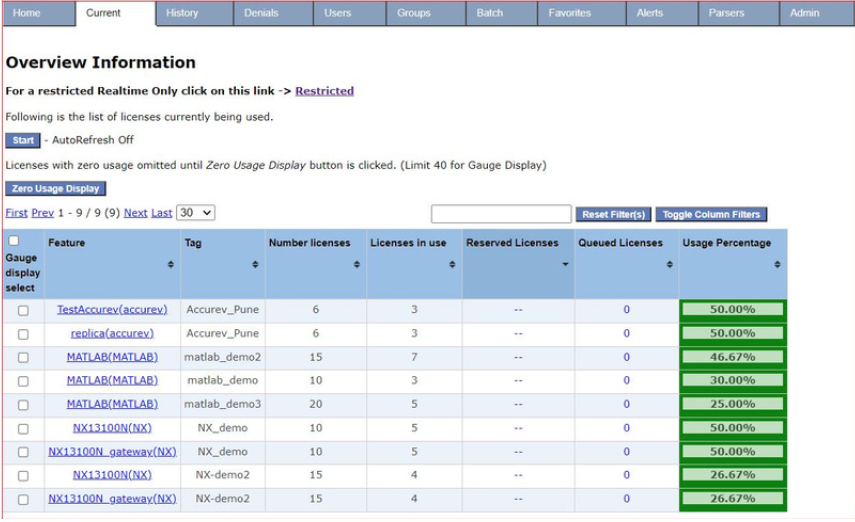Viewport: 855px width, 522px height.
Task: Sort by Number licenses column arrows
Action: click(x=357, y=265)
